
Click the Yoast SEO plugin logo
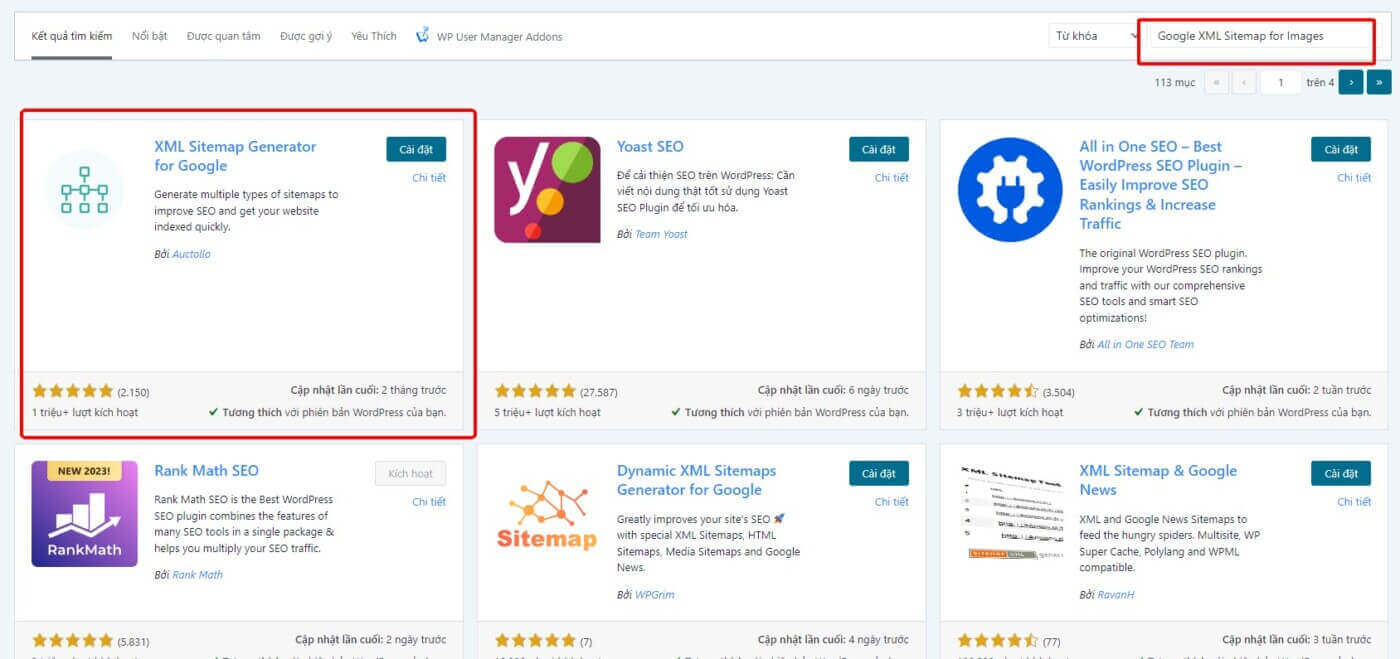(x=547, y=189)
